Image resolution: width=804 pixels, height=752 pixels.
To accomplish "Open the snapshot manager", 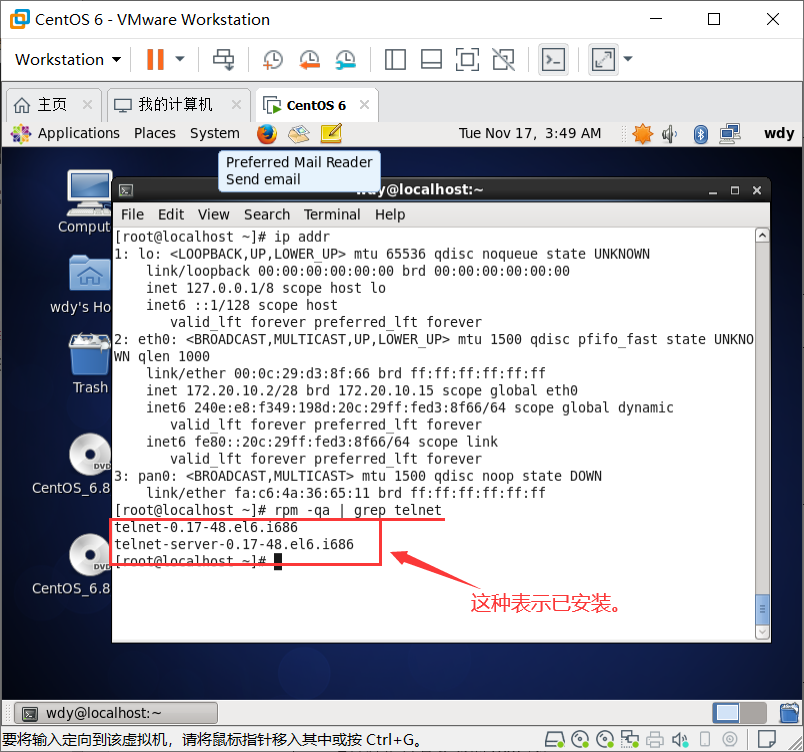I will pyautogui.click(x=346, y=59).
